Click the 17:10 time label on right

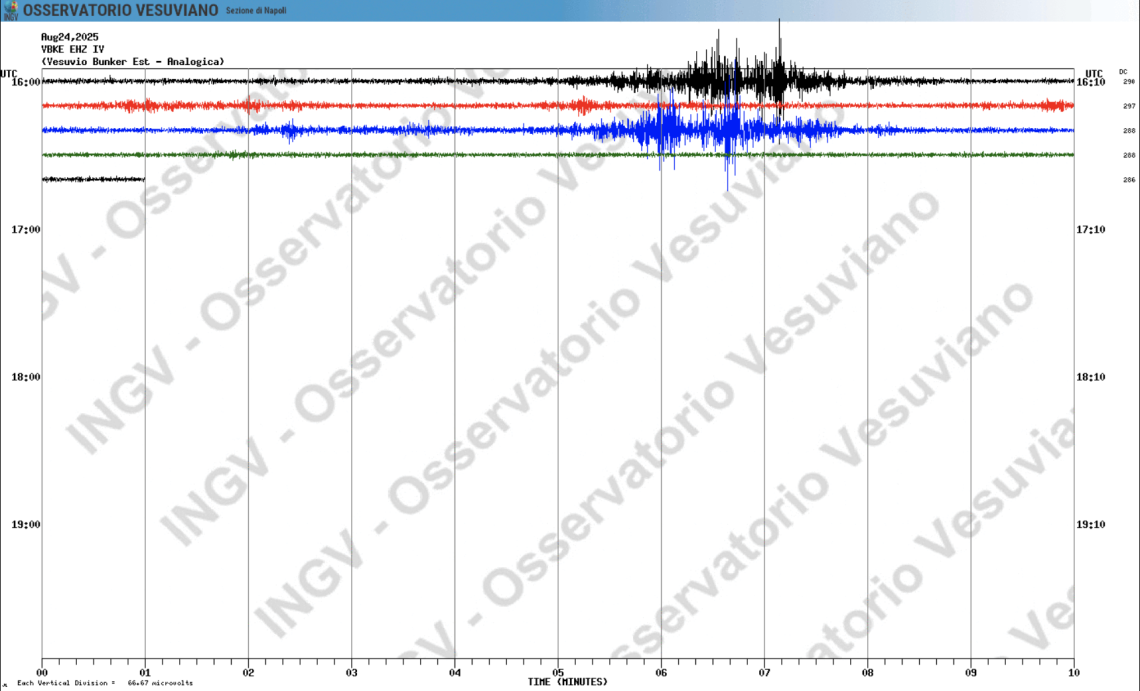tap(1091, 230)
